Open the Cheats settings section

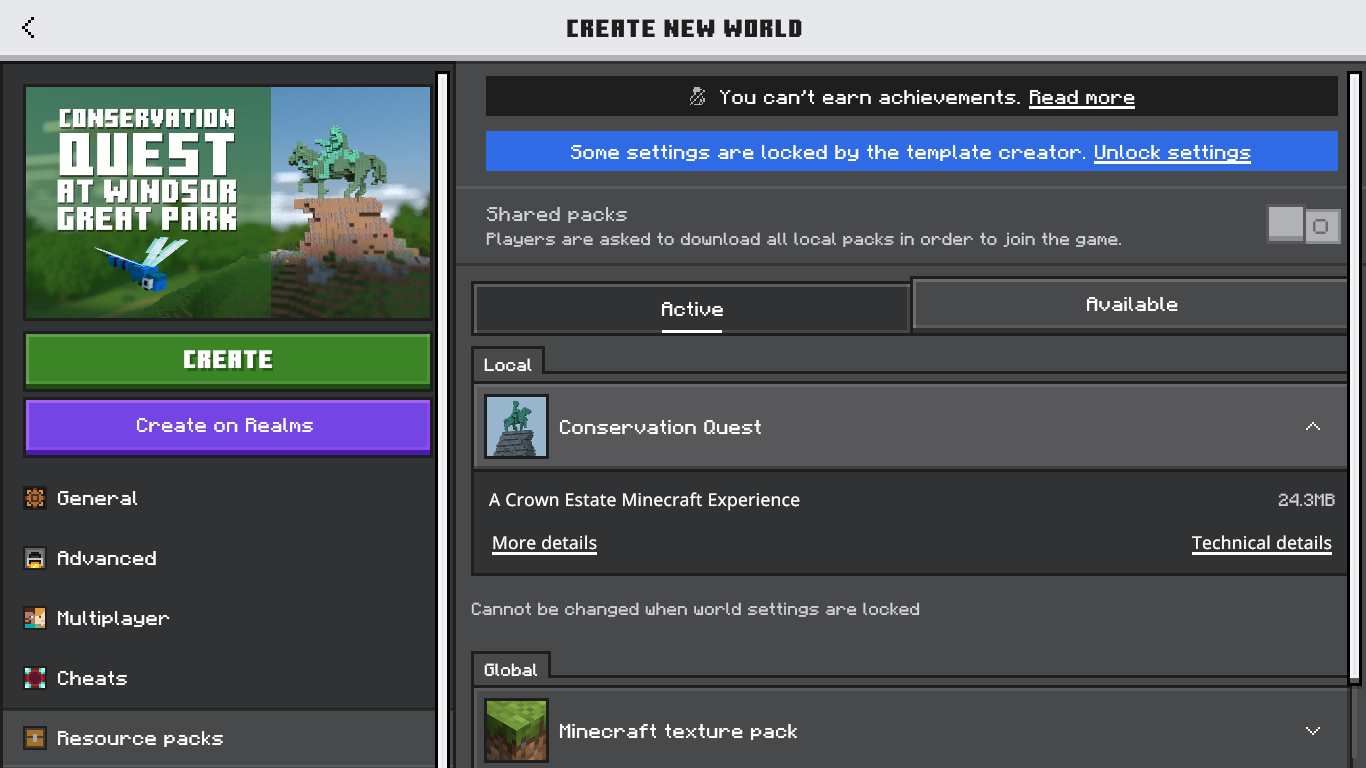click(x=218, y=678)
